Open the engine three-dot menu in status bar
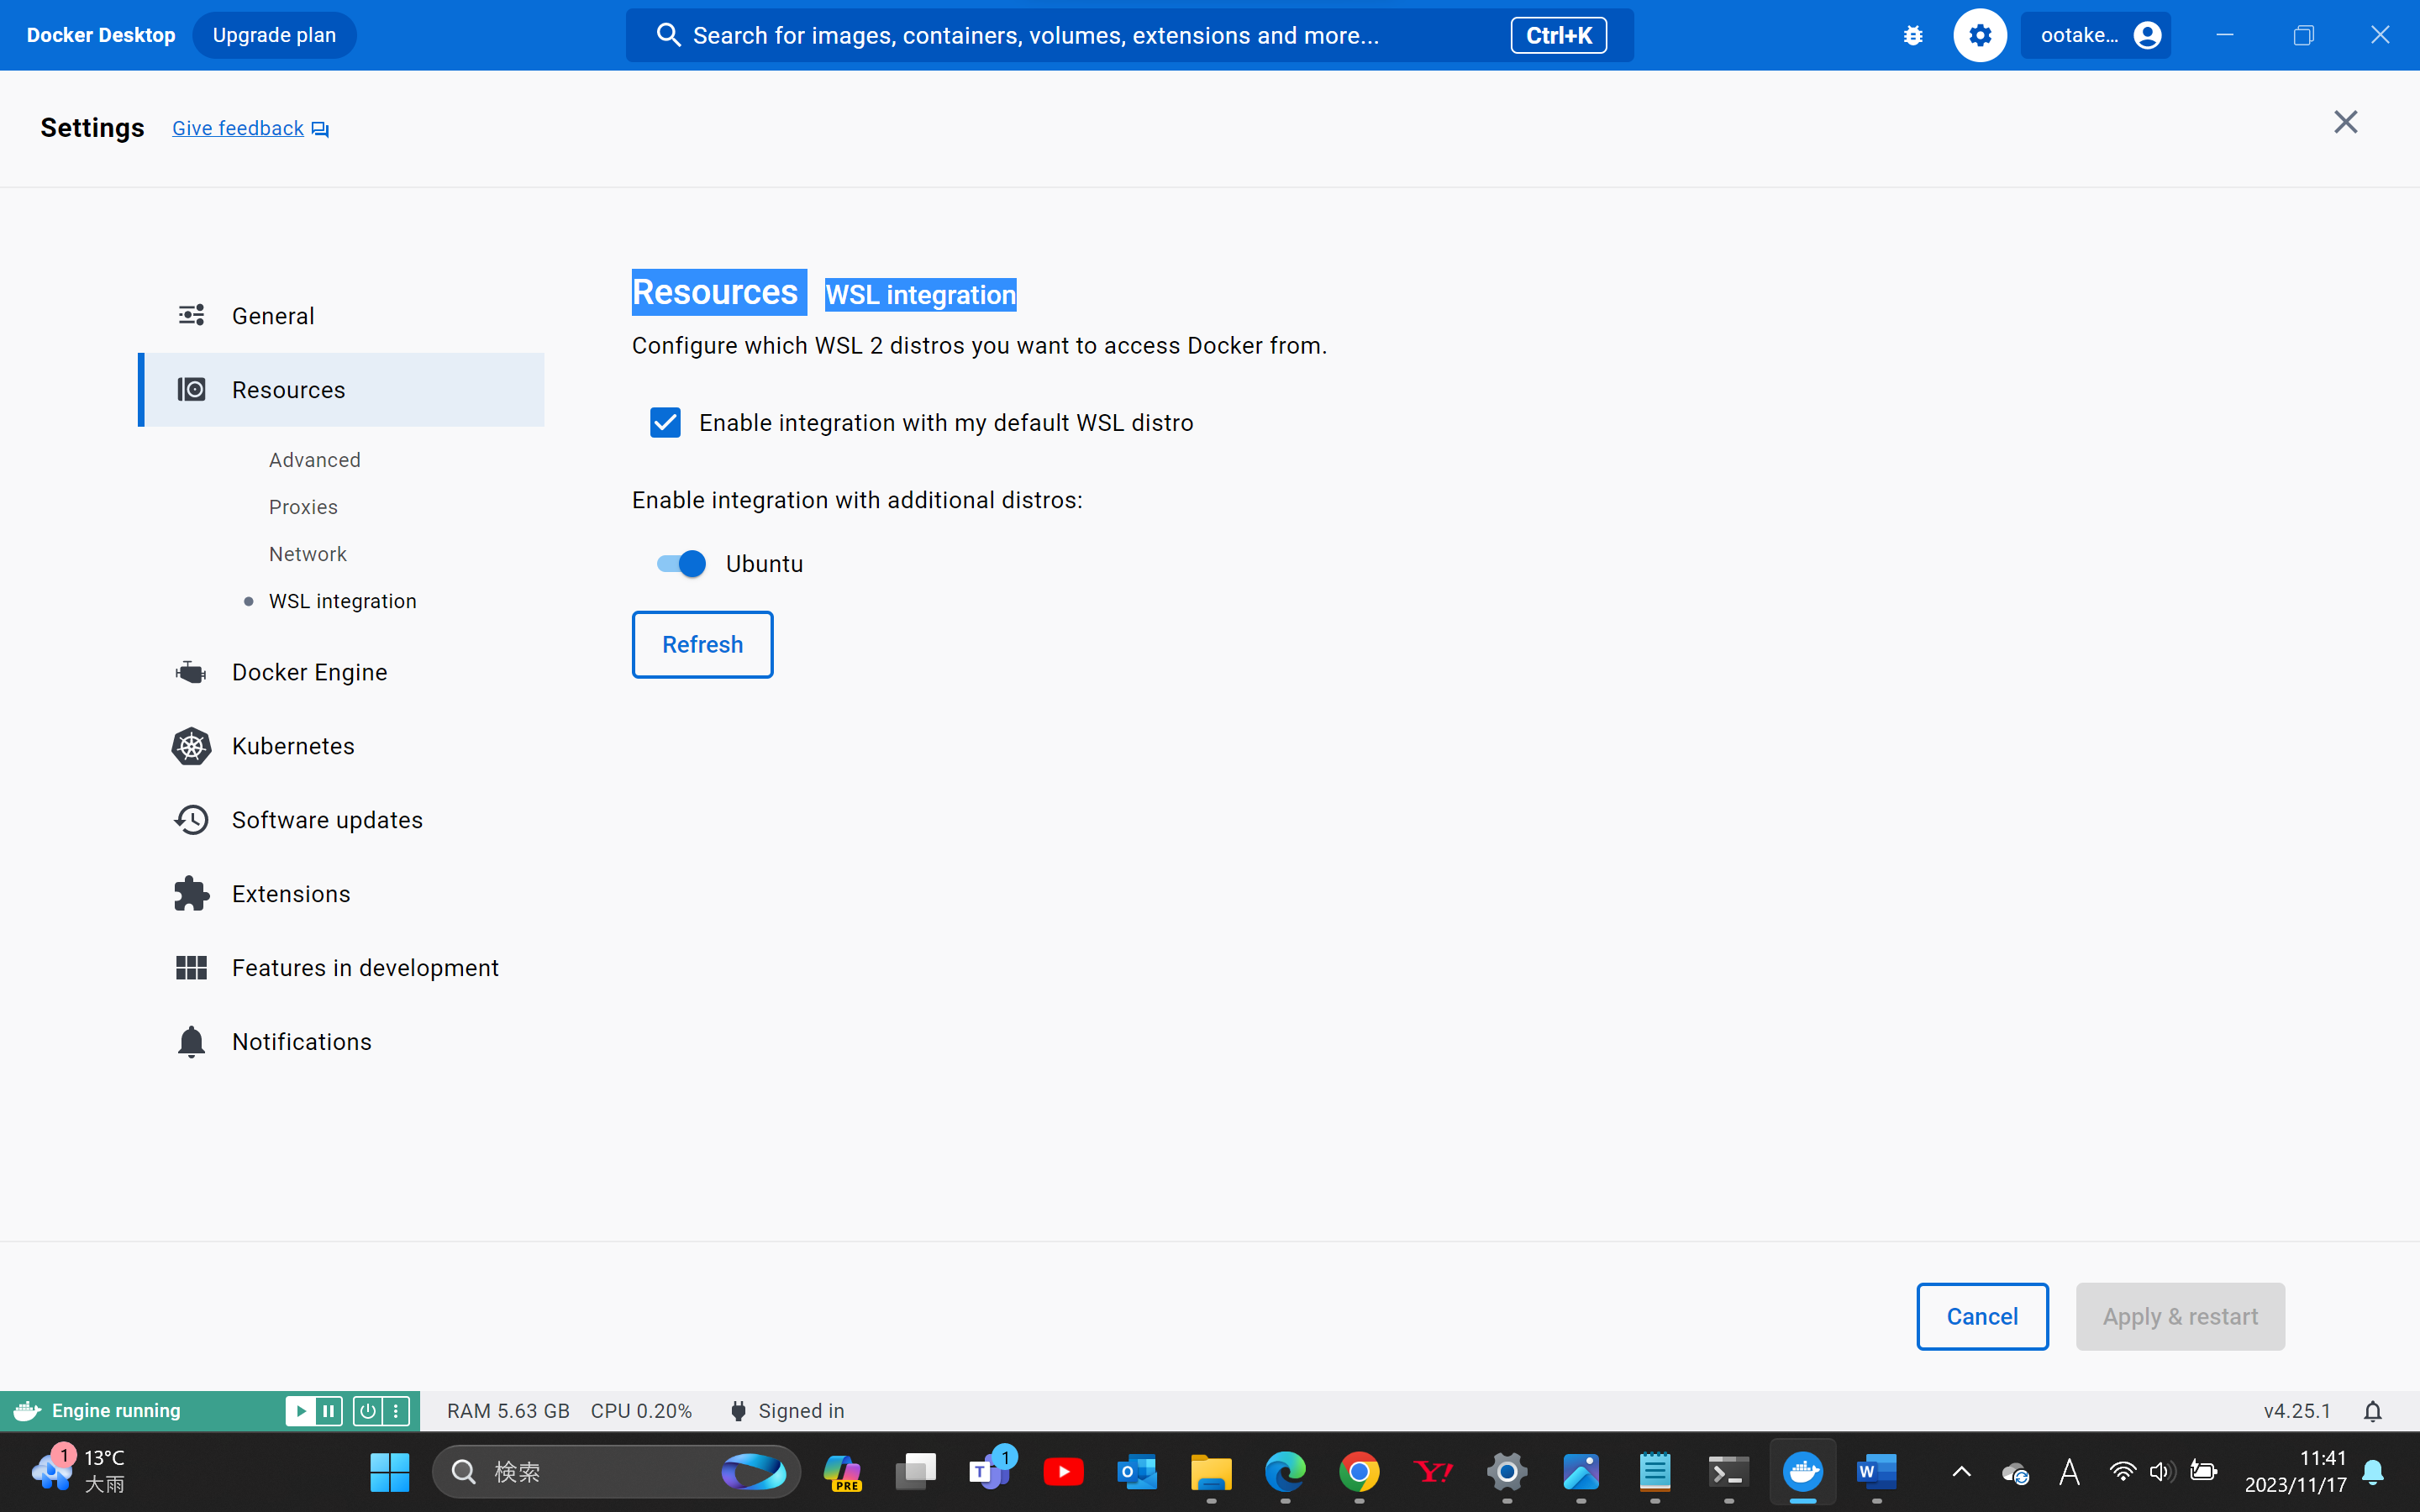Viewport: 2420px width, 1512px height. click(x=396, y=1410)
